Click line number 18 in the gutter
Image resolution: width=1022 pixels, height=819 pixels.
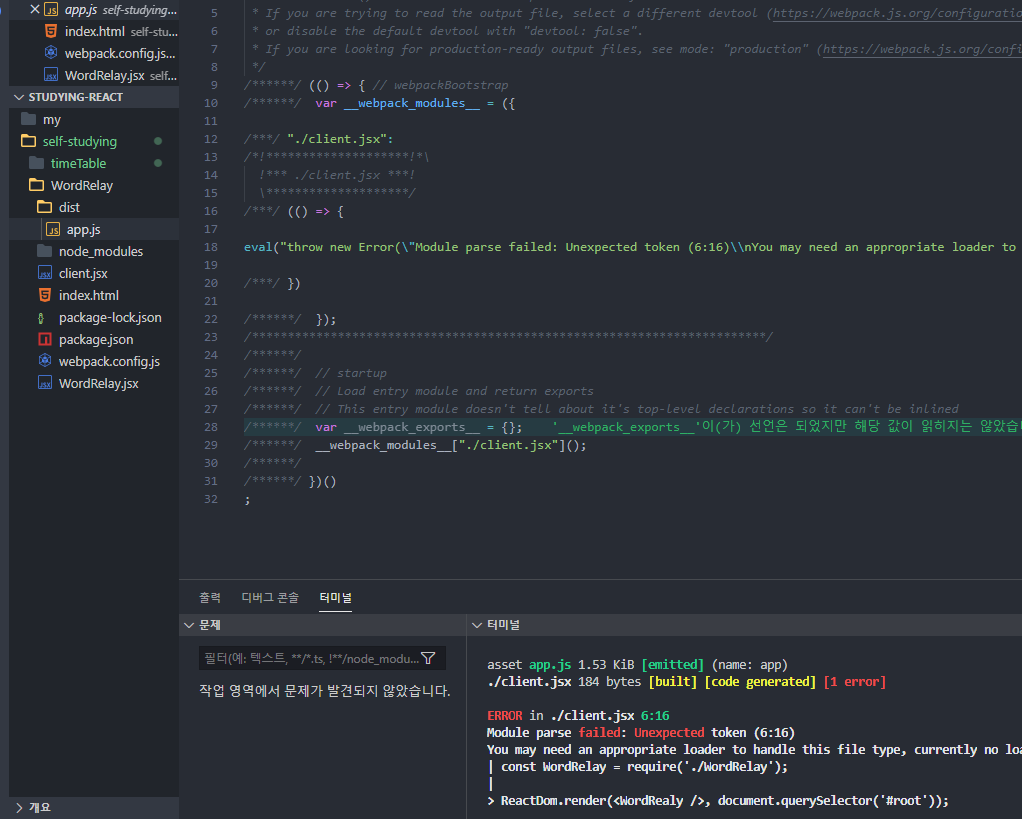211,247
